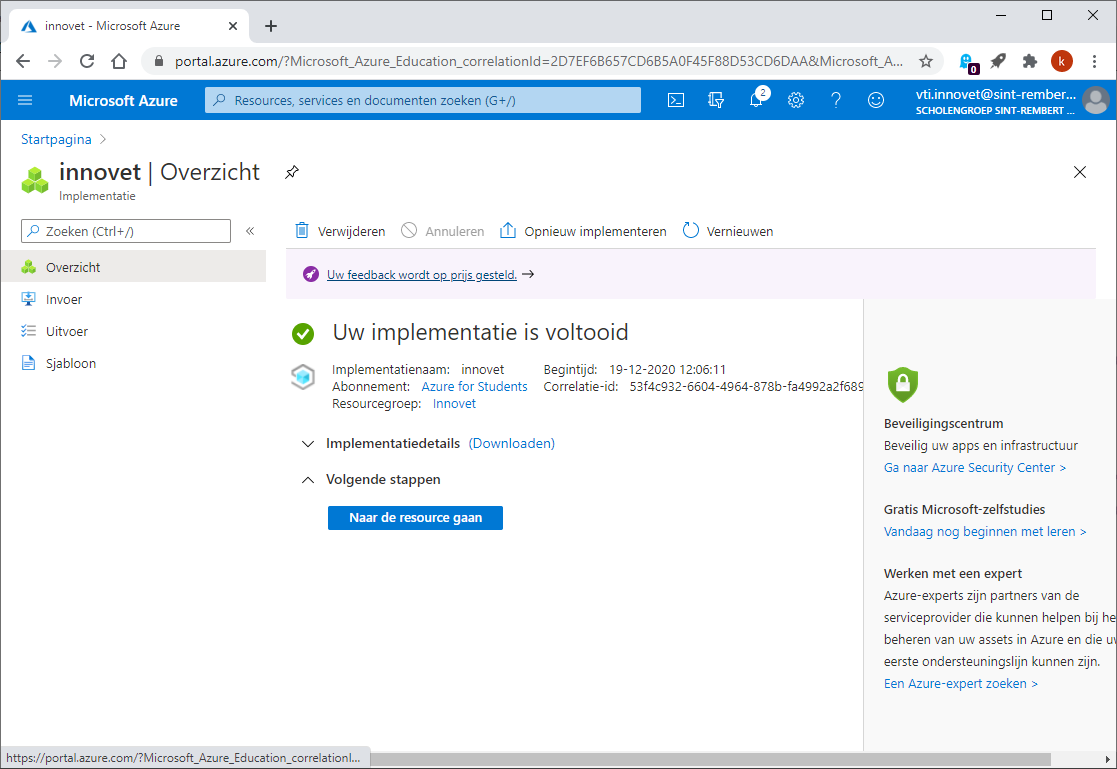This screenshot has height=769, width=1117.
Task: Open the directory and subscription filter icon
Action: click(716, 100)
